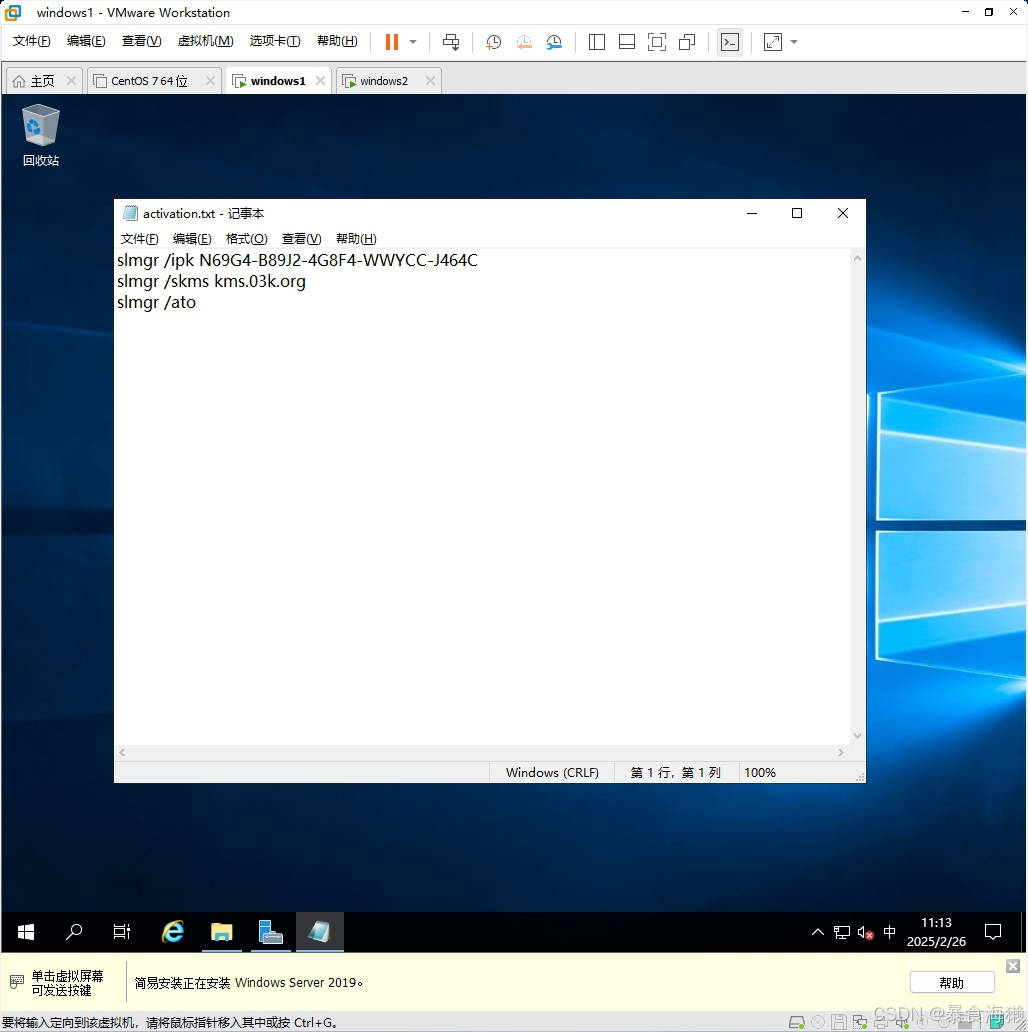Toggle the 中 input method indicator
Image resolution: width=1028 pixels, height=1032 pixels.
(x=889, y=932)
